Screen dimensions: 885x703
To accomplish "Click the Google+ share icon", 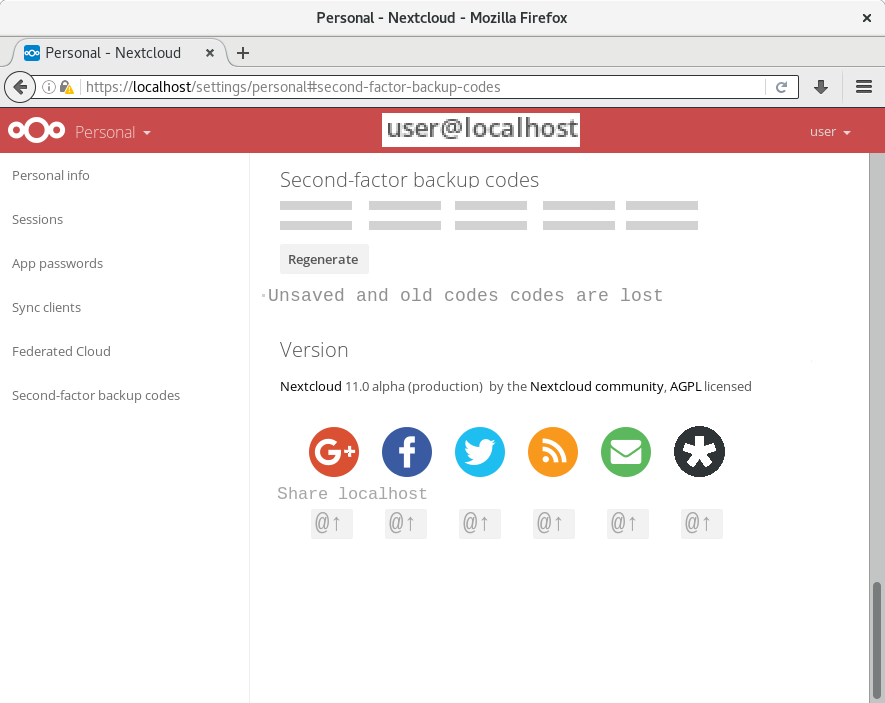I will 334,452.
